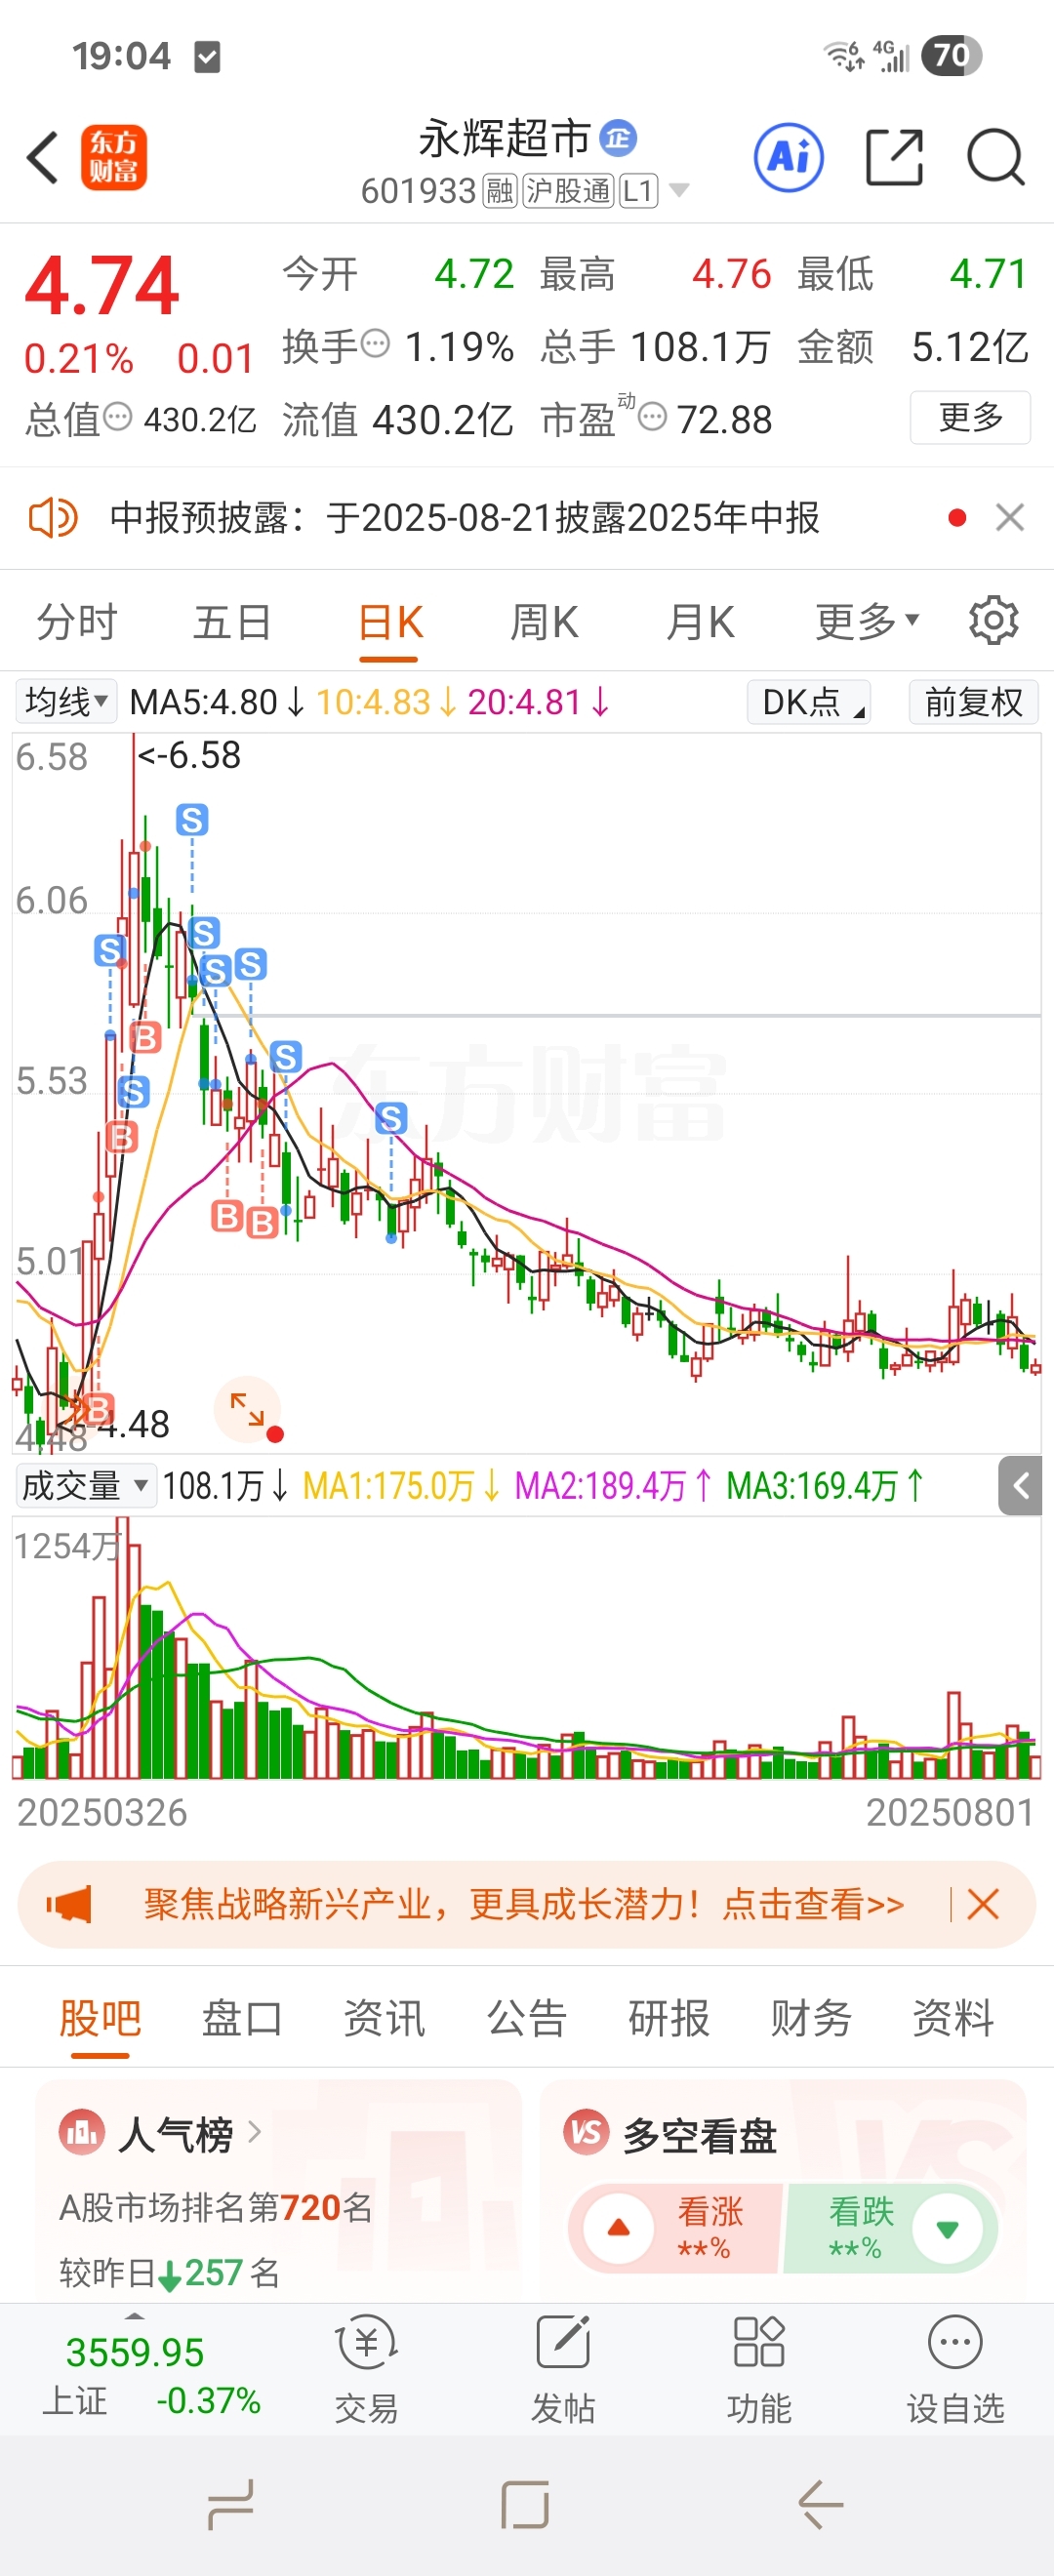Open 聚焦战略新兴产业 promotion link
1054x2576 pixels.
[x=523, y=1904]
